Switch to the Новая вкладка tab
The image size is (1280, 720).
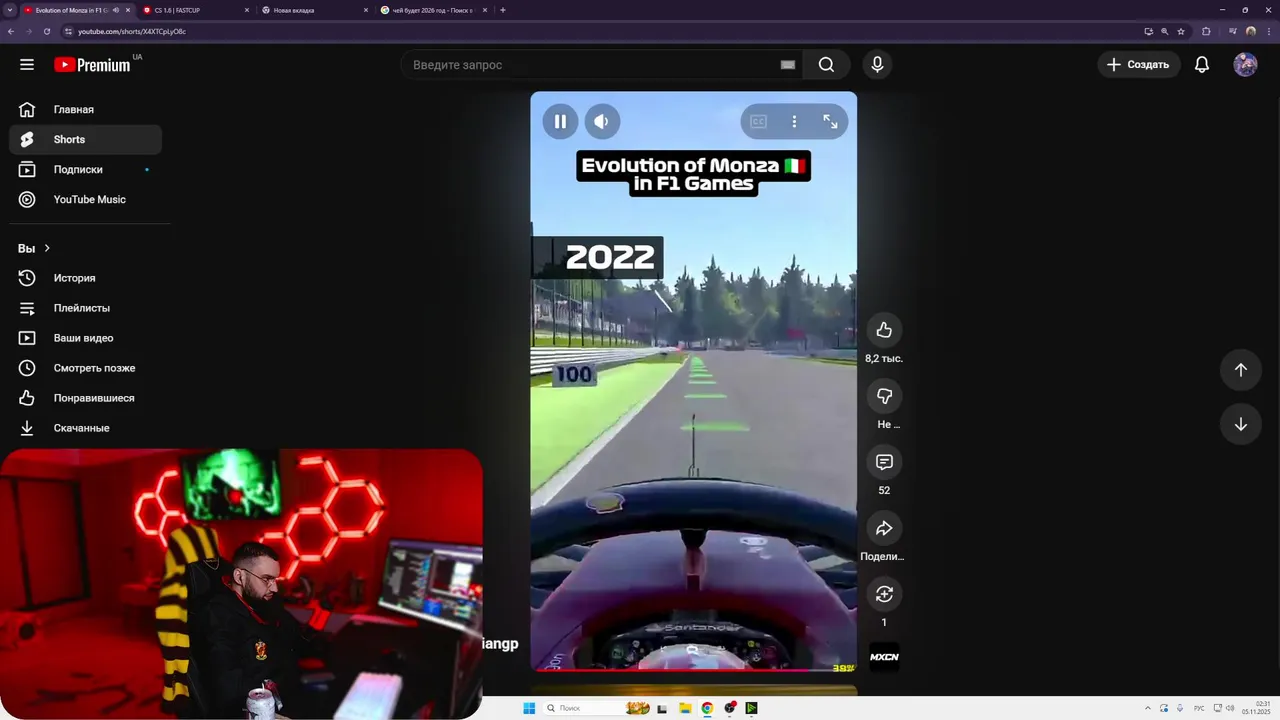tap(315, 10)
